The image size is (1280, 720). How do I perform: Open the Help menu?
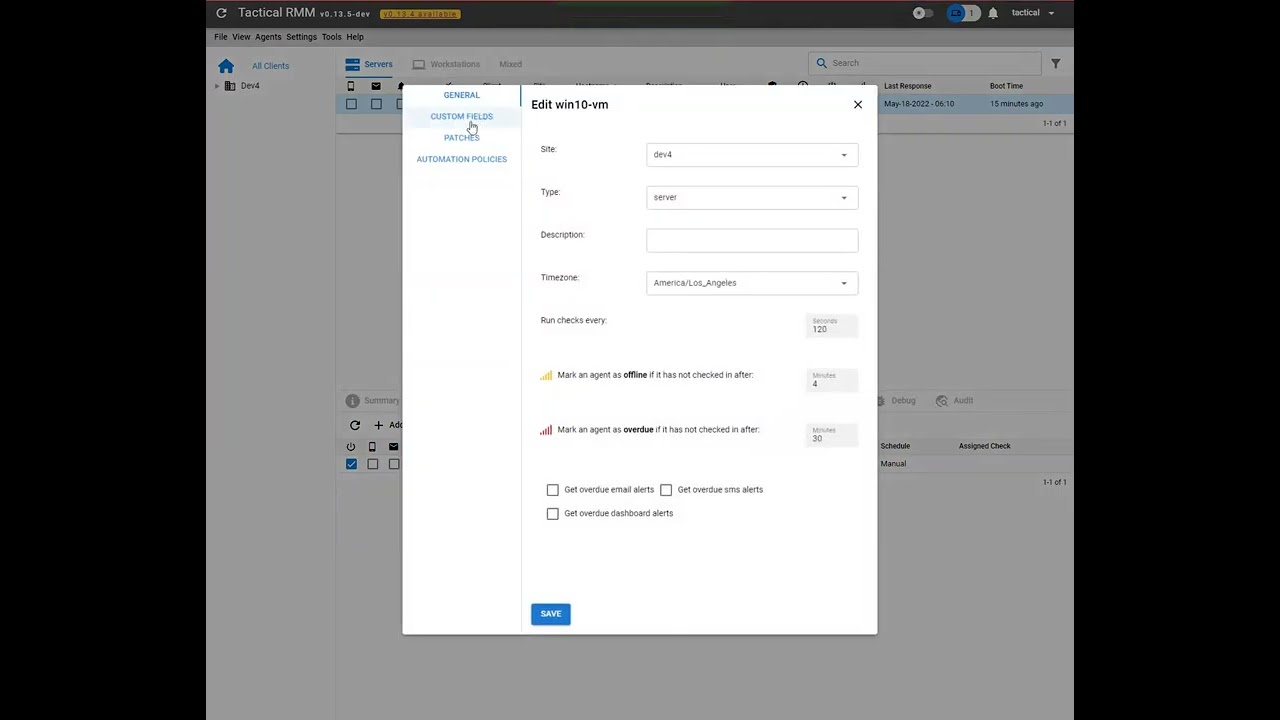pyautogui.click(x=355, y=37)
